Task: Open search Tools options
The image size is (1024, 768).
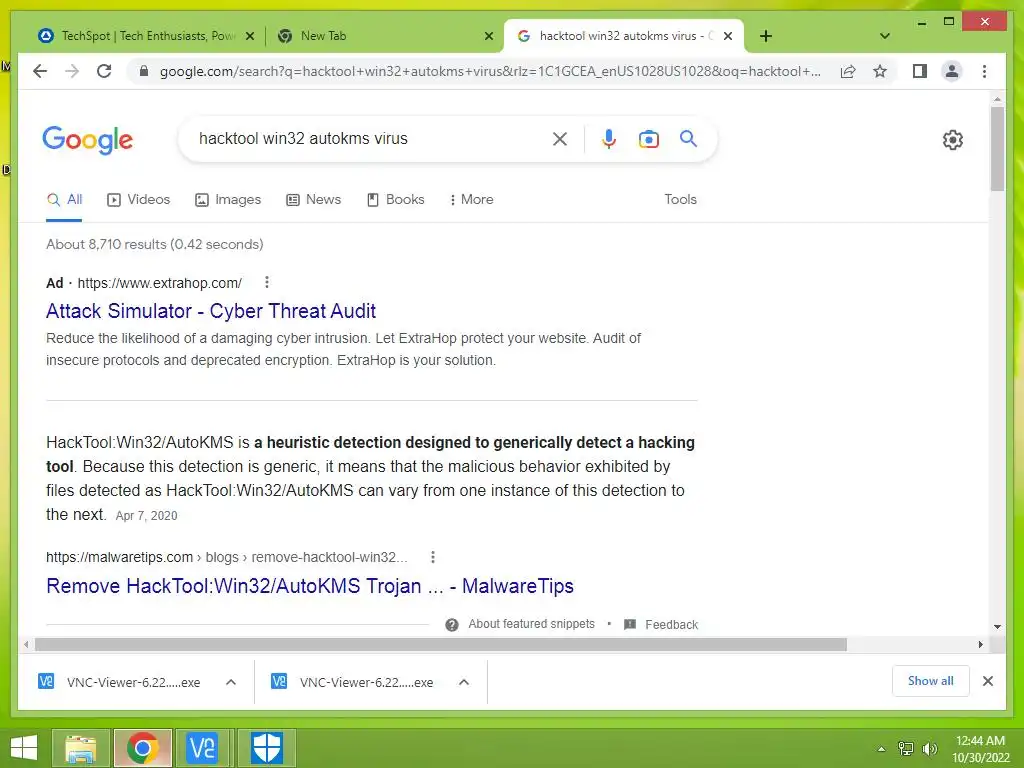Action: click(680, 200)
